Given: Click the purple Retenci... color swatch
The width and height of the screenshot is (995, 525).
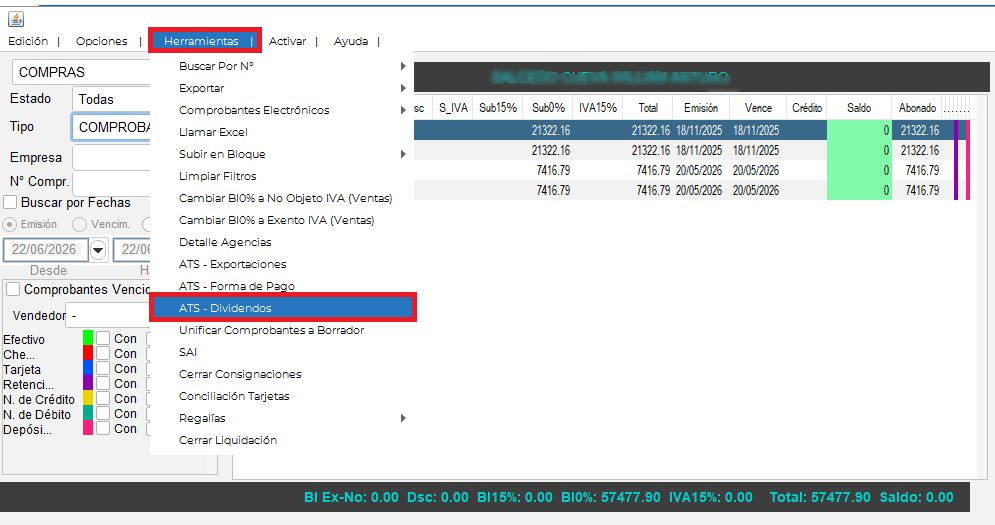Looking at the screenshot, I should [x=88, y=383].
